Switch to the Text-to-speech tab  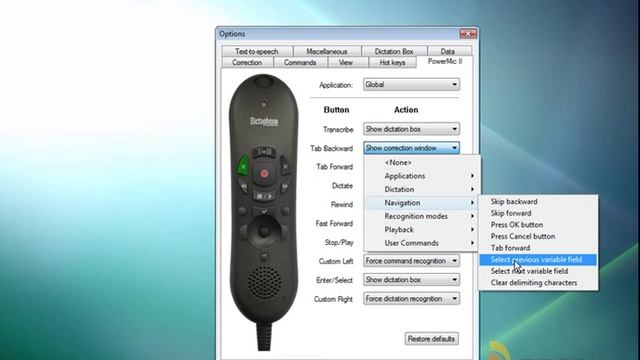(257, 51)
